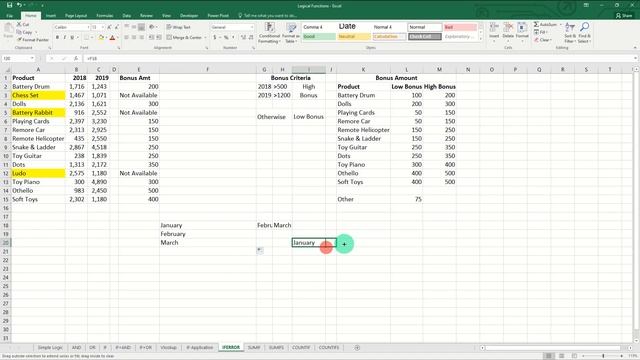640x360 pixels.
Task: Apply the percent style
Action: tap(226, 38)
